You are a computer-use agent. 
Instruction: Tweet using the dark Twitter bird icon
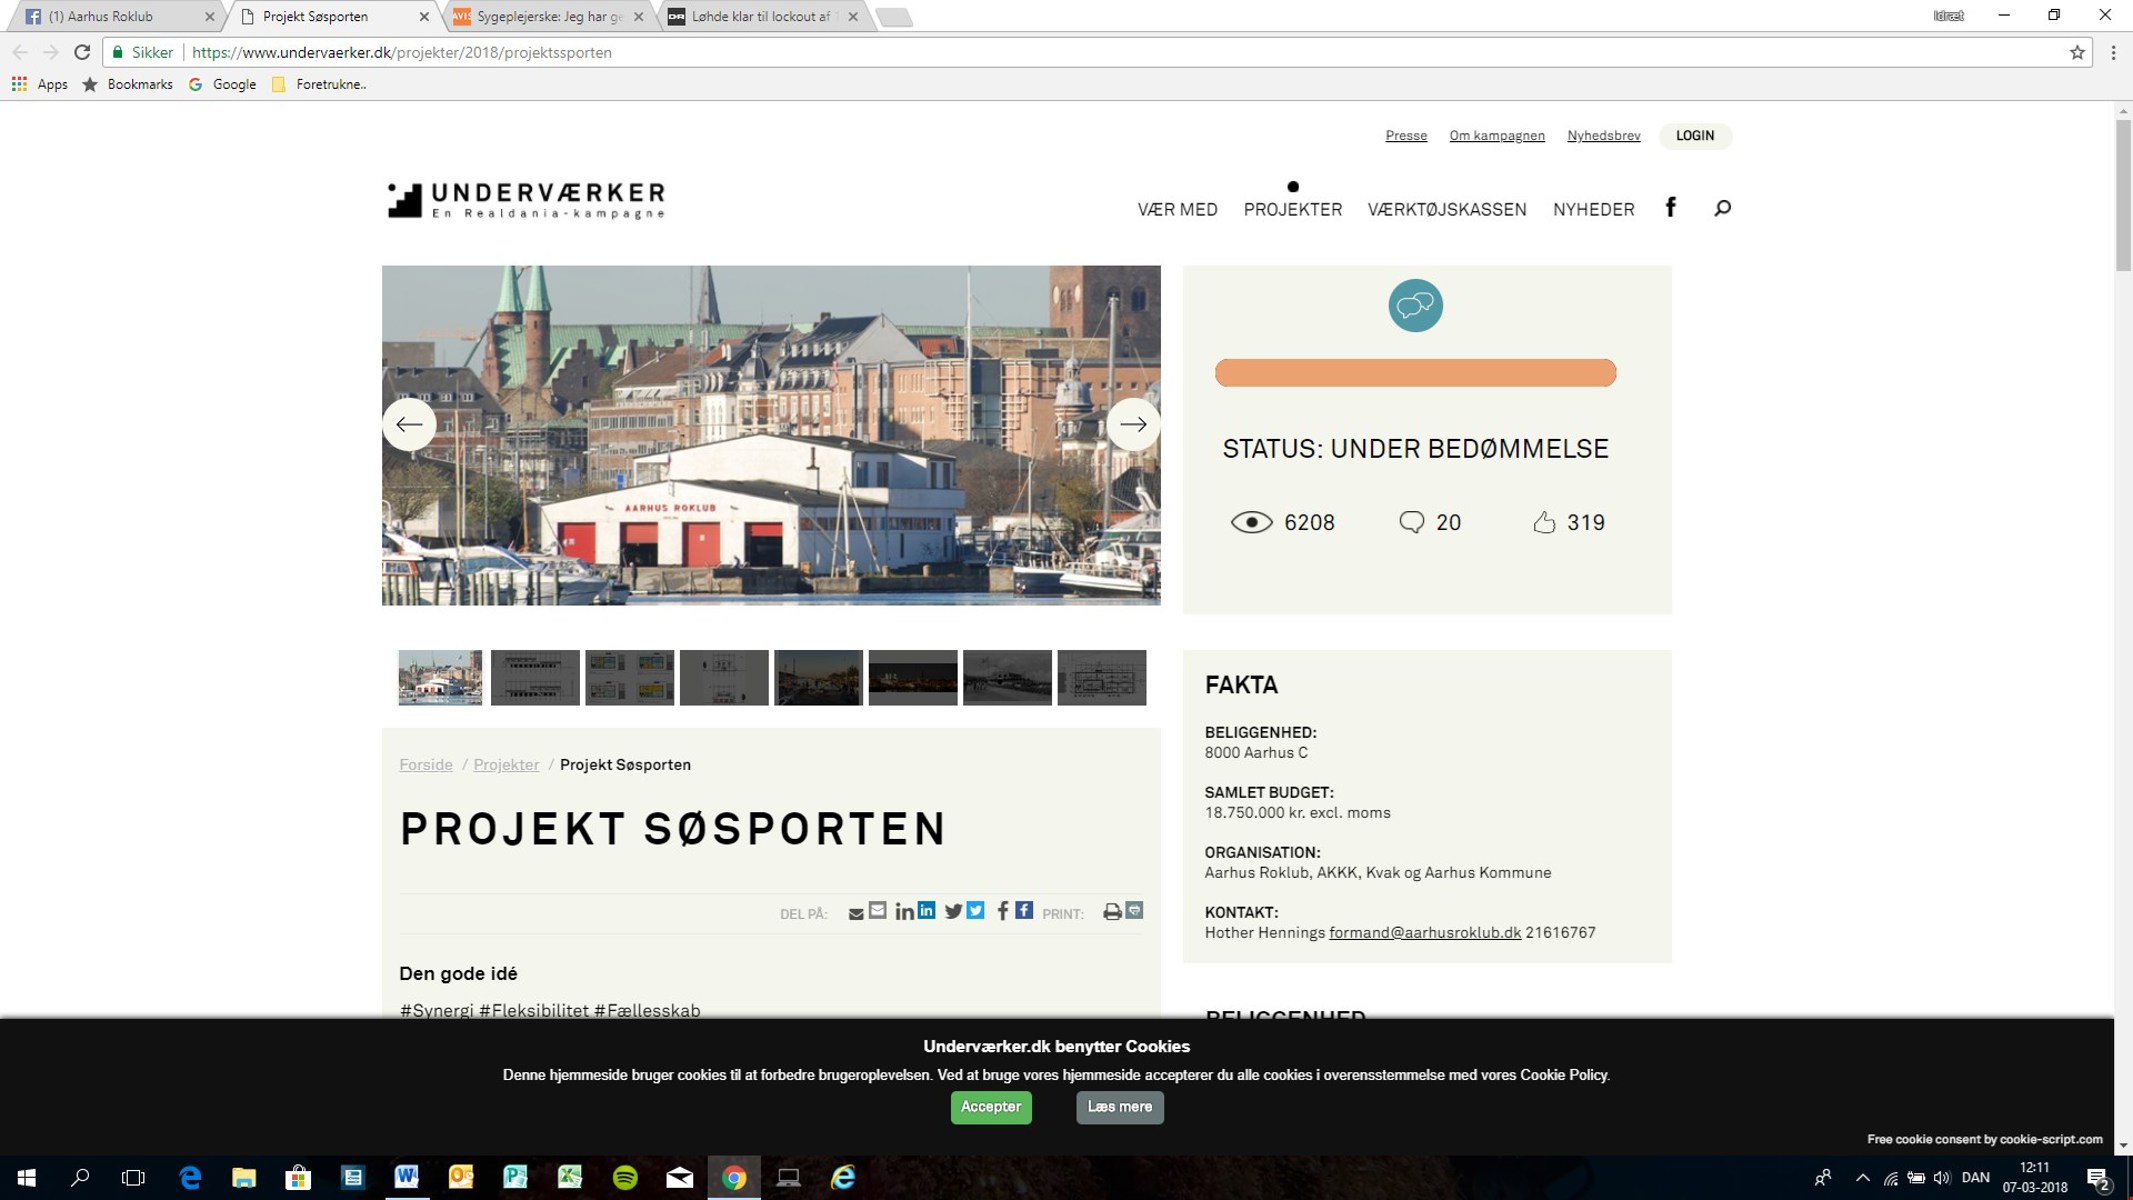(953, 912)
